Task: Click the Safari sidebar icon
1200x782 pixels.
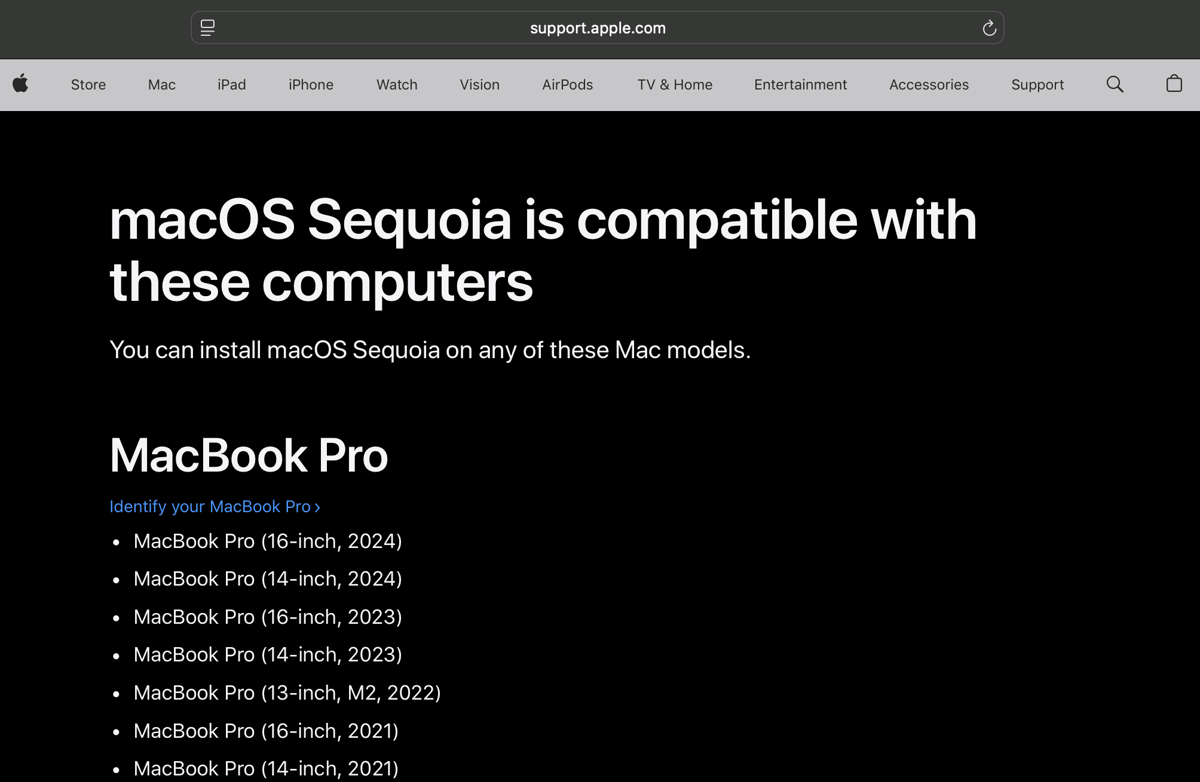Action: tap(207, 27)
